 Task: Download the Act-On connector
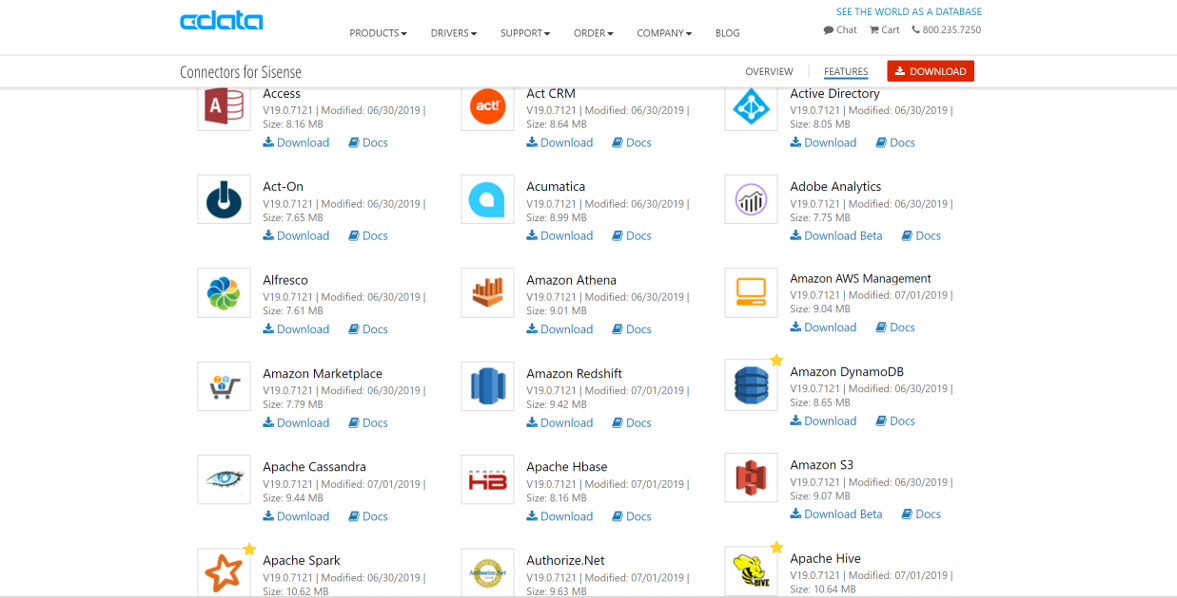click(x=296, y=236)
